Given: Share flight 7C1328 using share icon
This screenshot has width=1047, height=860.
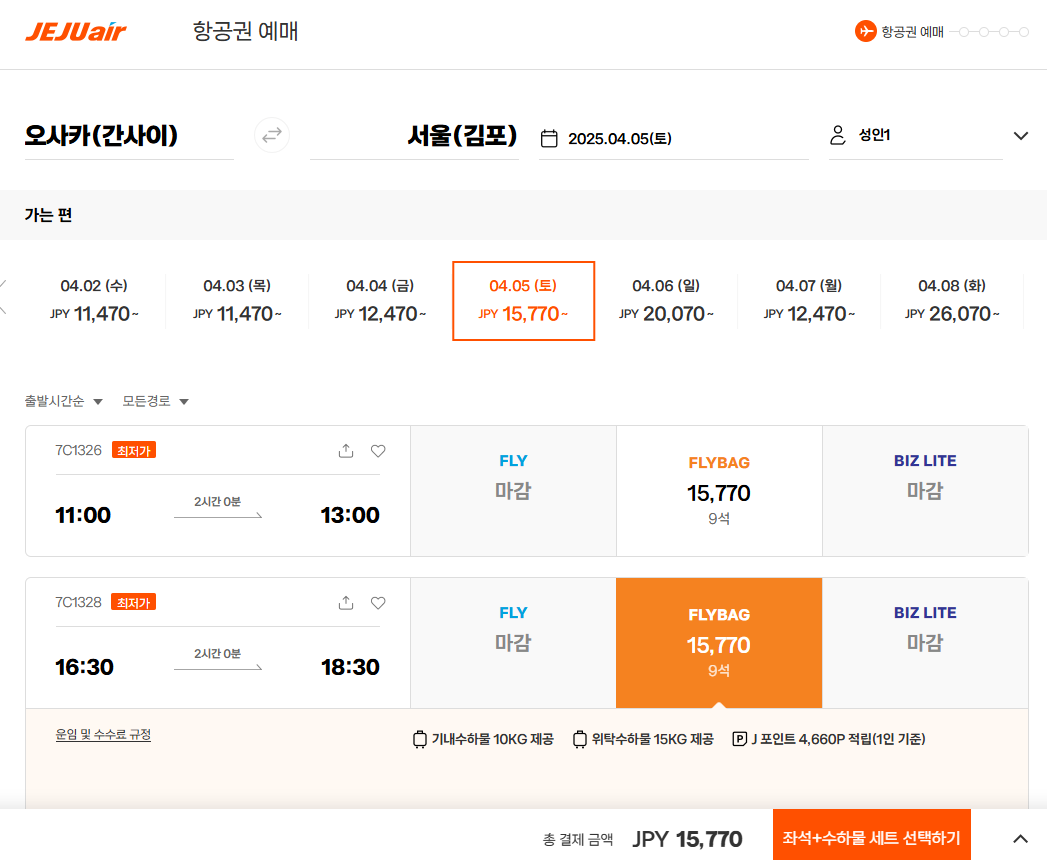Looking at the screenshot, I should pos(346,603).
